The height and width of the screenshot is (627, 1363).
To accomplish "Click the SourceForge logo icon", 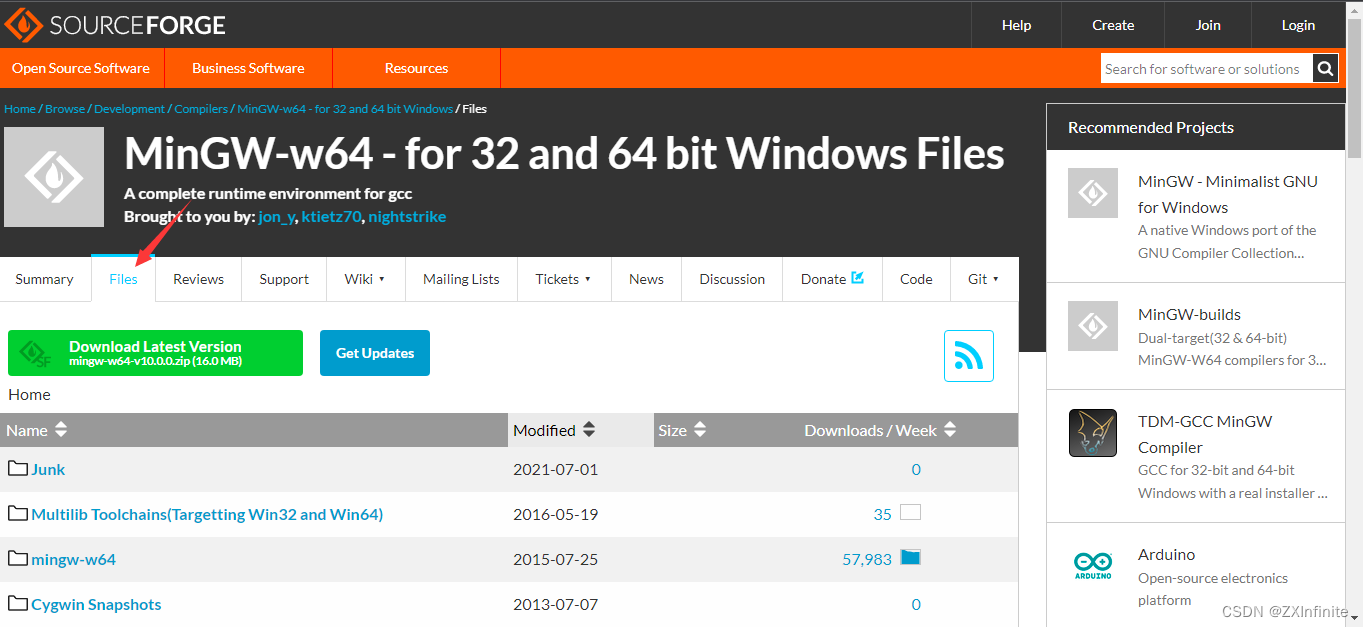I will coord(23,24).
